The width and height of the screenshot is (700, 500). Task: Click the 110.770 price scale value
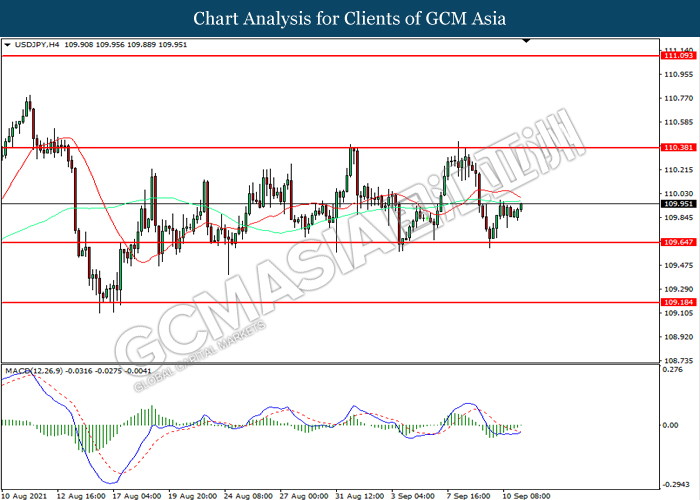pos(679,98)
